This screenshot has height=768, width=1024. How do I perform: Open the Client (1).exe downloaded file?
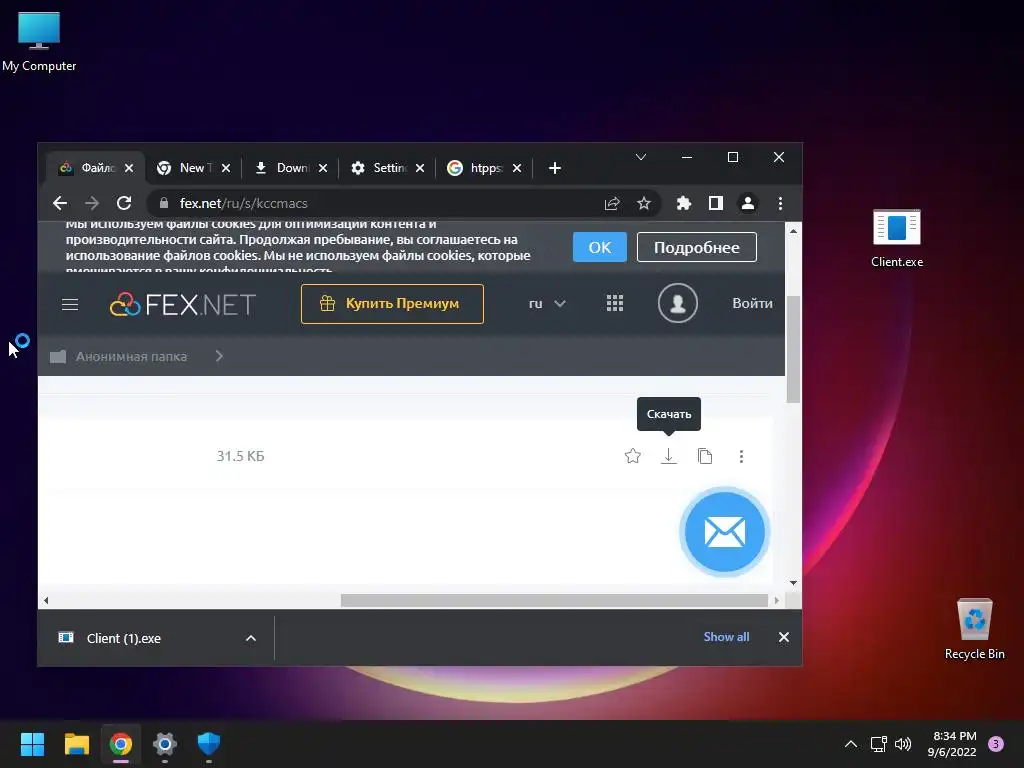(x=123, y=638)
